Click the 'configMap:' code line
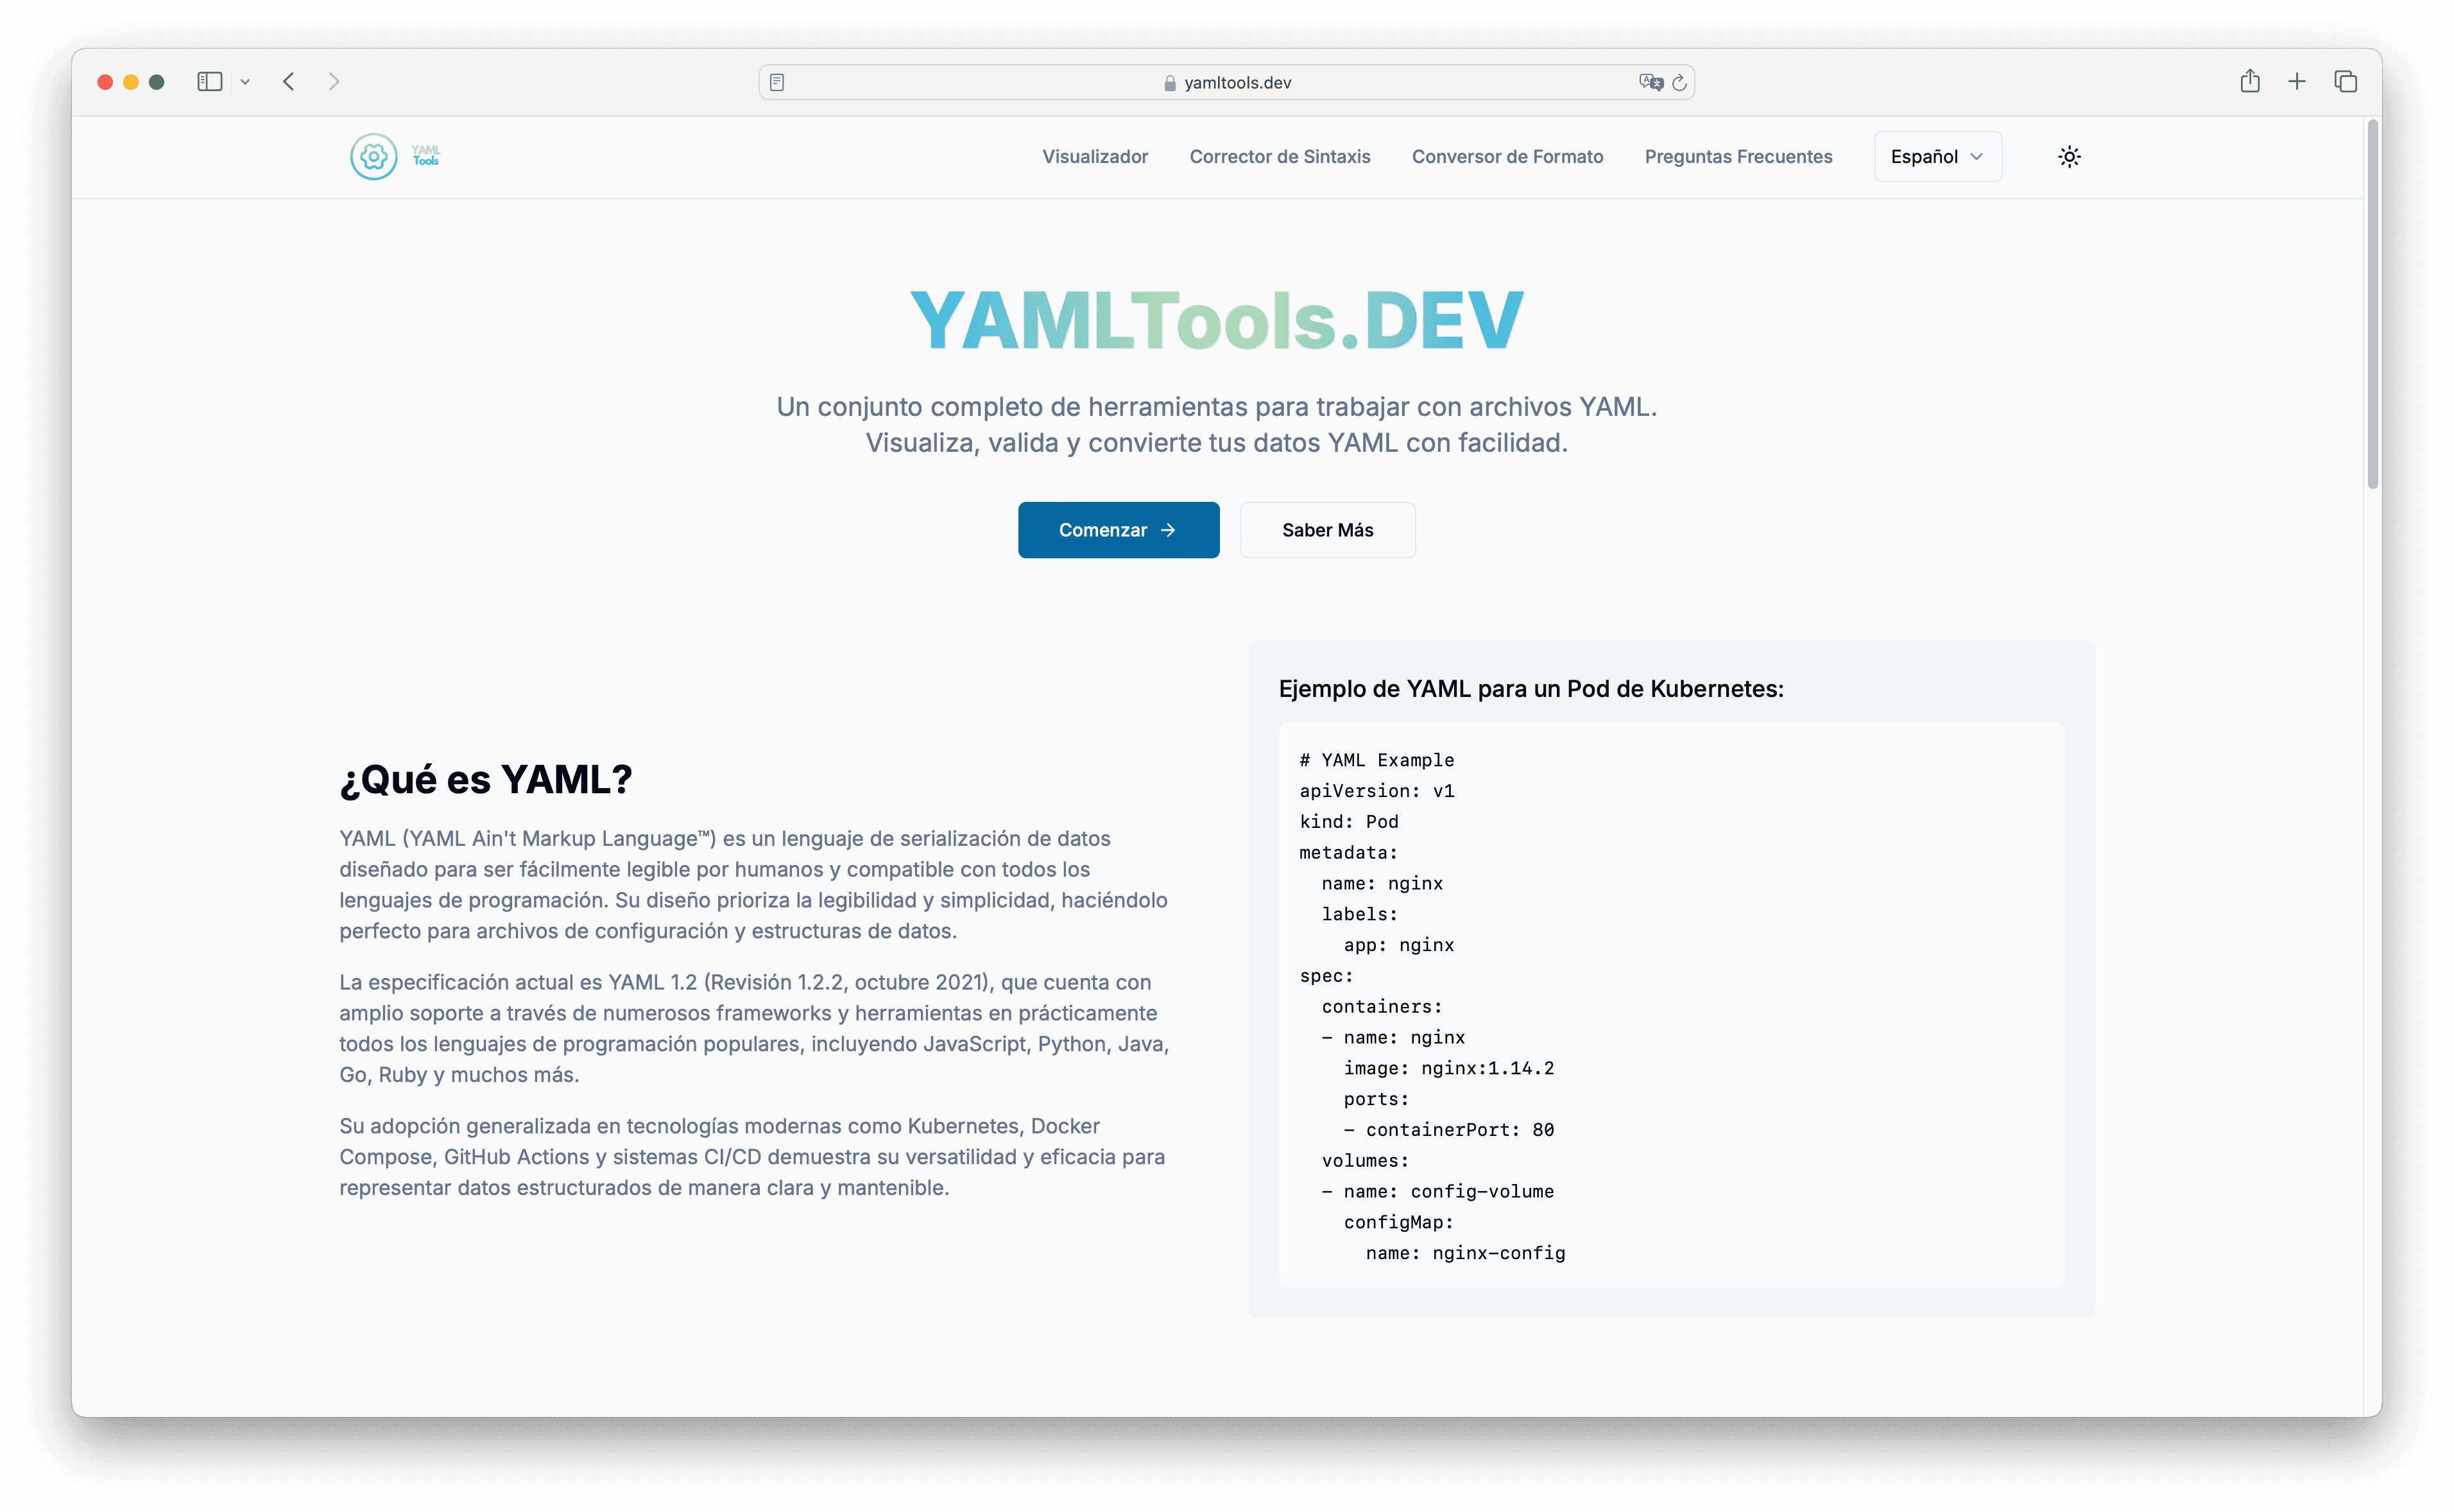The height and width of the screenshot is (1512, 2454). (x=1398, y=1222)
